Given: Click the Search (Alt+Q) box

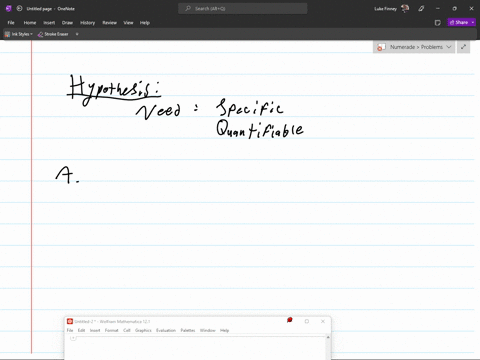Looking at the screenshot, I should [243, 9].
